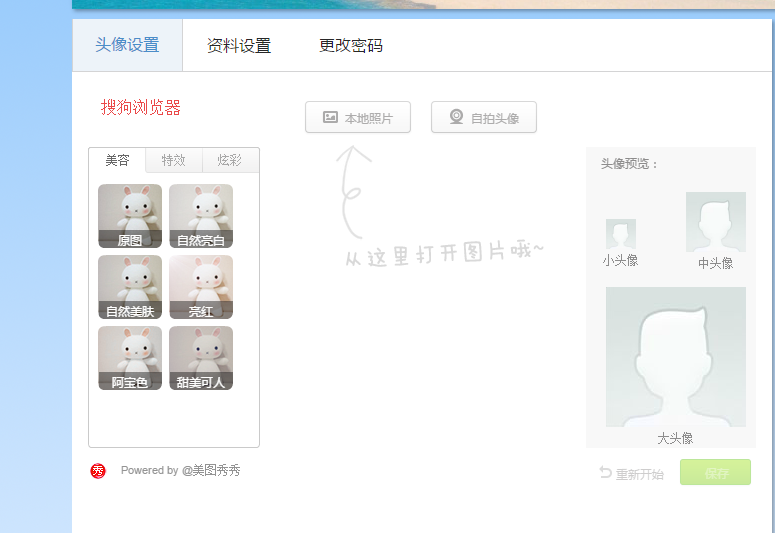Open the 头像设置 tab
This screenshot has height=533, width=775.
[128, 45]
